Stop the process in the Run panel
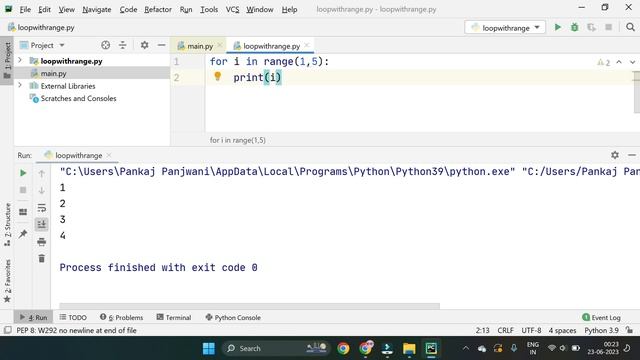This screenshot has width=640, height=360. pos(23,190)
